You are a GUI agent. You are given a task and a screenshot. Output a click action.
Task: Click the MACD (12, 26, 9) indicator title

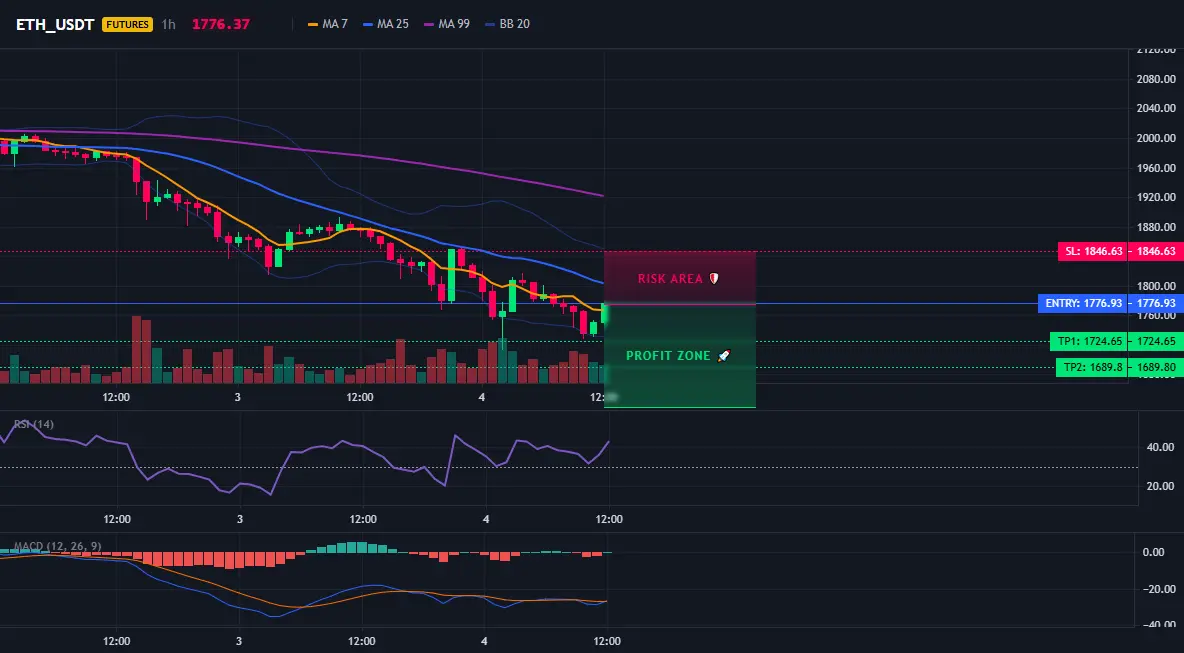57,546
